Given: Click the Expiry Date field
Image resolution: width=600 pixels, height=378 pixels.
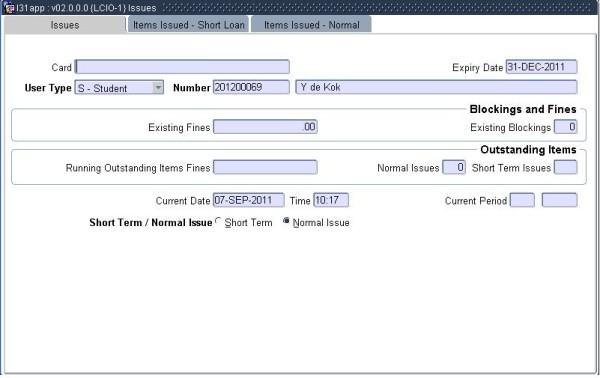Looking at the screenshot, I should pos(541,67).
